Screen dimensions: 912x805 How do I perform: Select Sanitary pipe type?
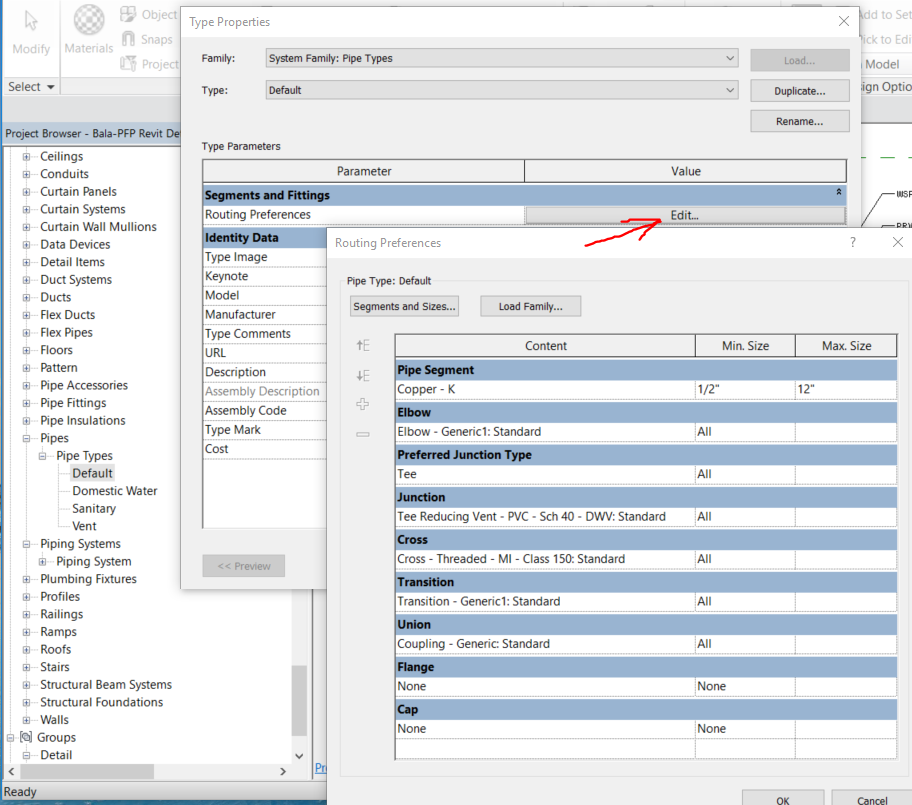pyautogui.click(x=94, y=508)
